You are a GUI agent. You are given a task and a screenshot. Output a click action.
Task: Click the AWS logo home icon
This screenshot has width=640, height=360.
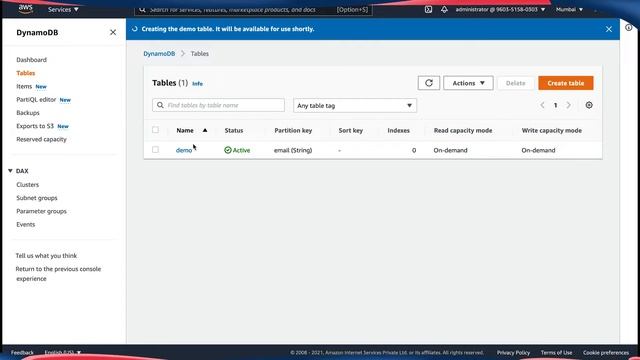25,9
